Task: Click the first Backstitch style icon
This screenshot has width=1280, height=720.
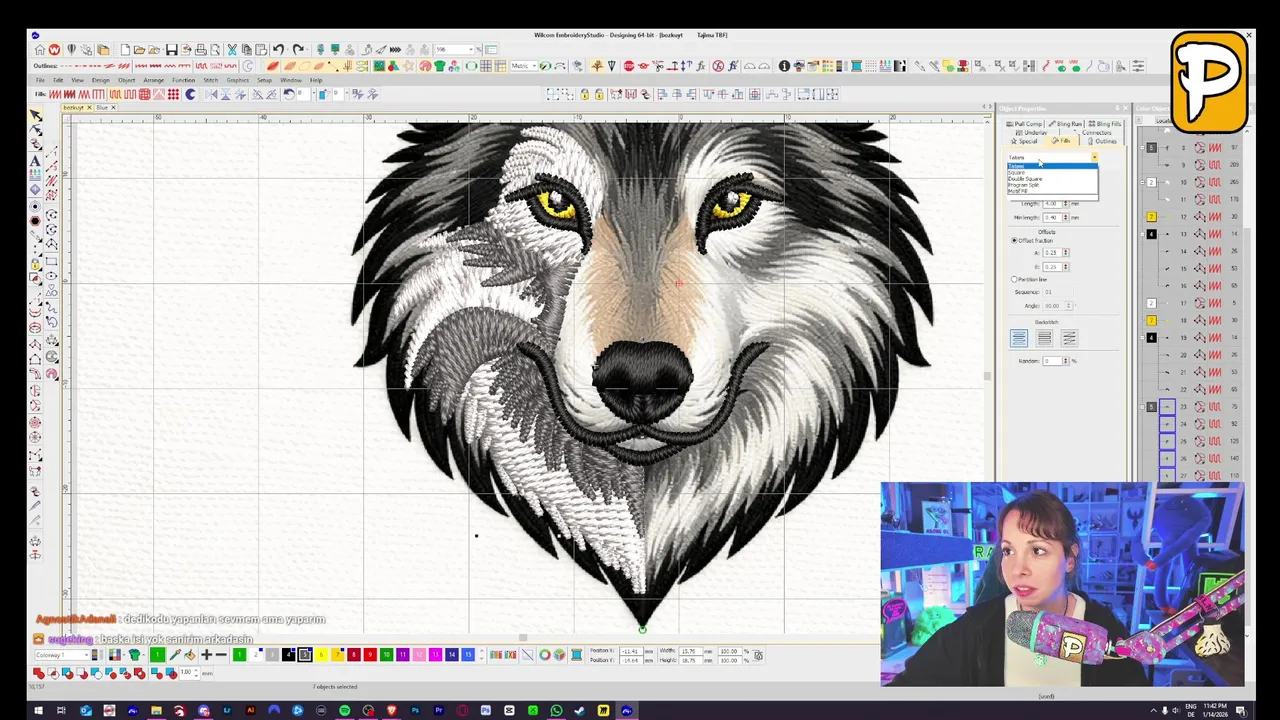Action: pyautogui.click(x=1019, y=338)
